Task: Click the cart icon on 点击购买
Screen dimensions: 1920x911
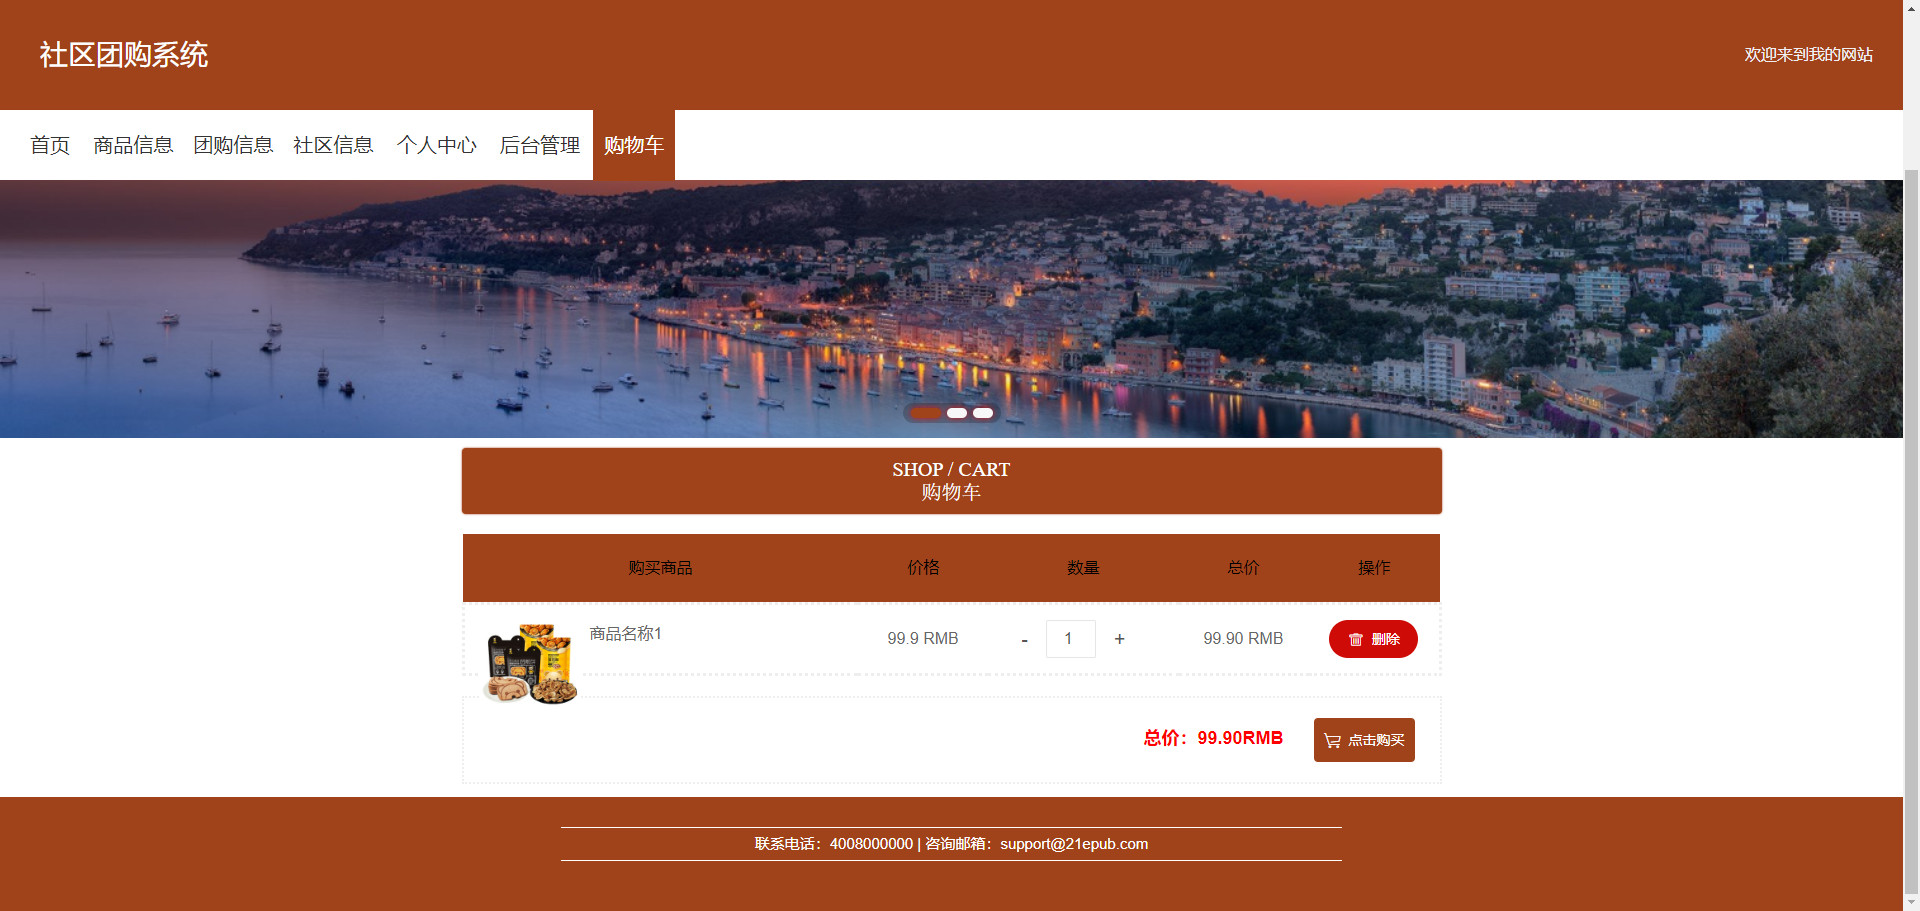Action: tap(1332, 741)
